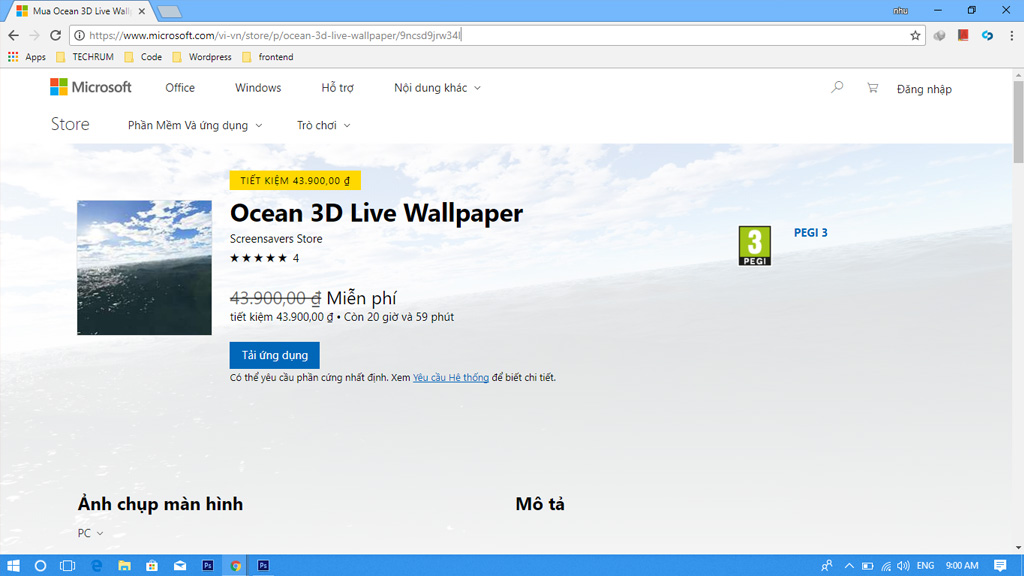Image resolution: width=1024 pixels, height=576 pixels.
Task: Switch to Chrome in the taskbar
Action: (x=235, y=566)
